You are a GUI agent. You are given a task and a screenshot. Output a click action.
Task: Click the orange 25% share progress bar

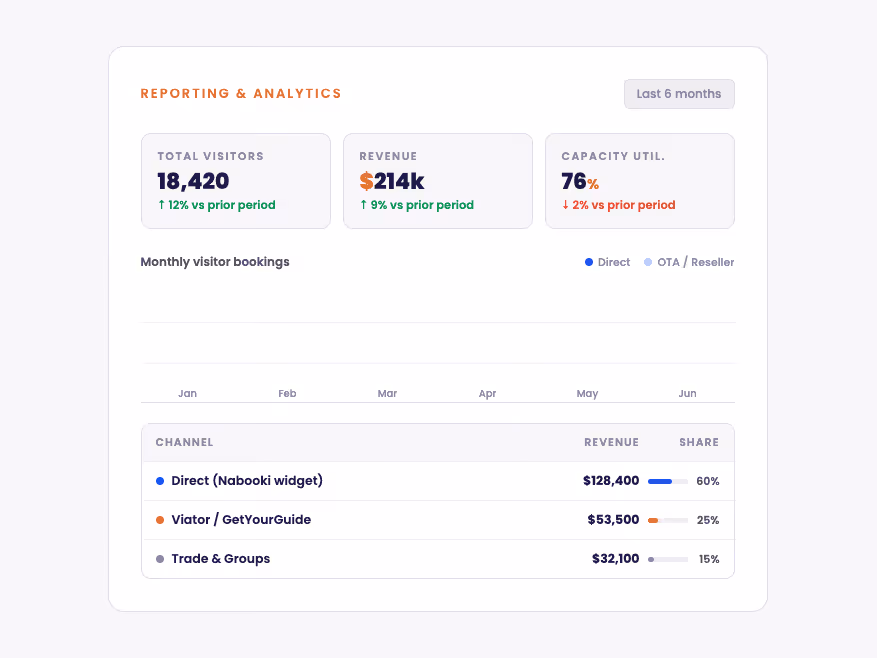(x=668, y=520)
